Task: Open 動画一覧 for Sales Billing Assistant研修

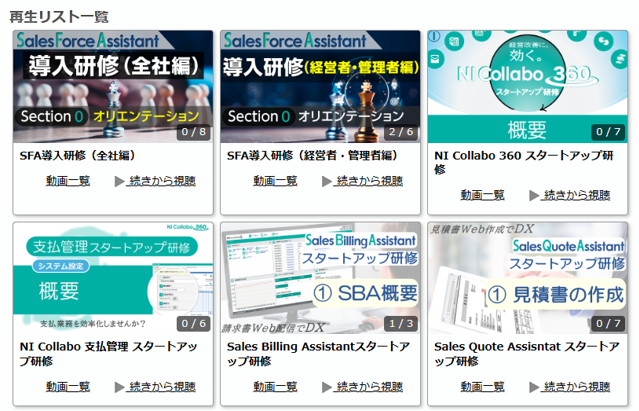Action: click(x=275, y=386)
